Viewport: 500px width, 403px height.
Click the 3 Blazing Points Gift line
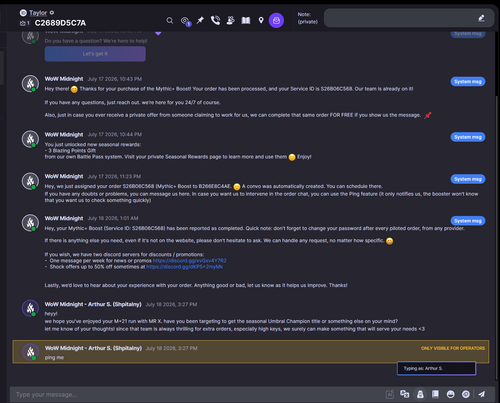(70, 151)
